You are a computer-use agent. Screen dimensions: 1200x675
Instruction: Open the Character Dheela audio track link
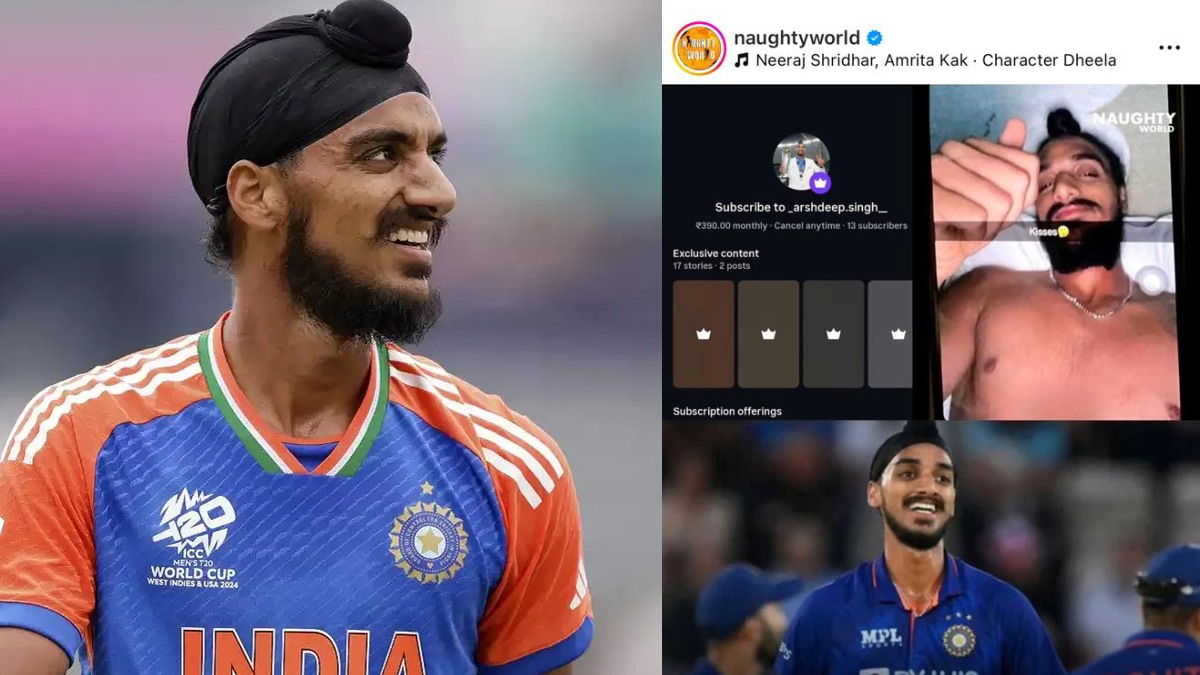click(1049, 60)
